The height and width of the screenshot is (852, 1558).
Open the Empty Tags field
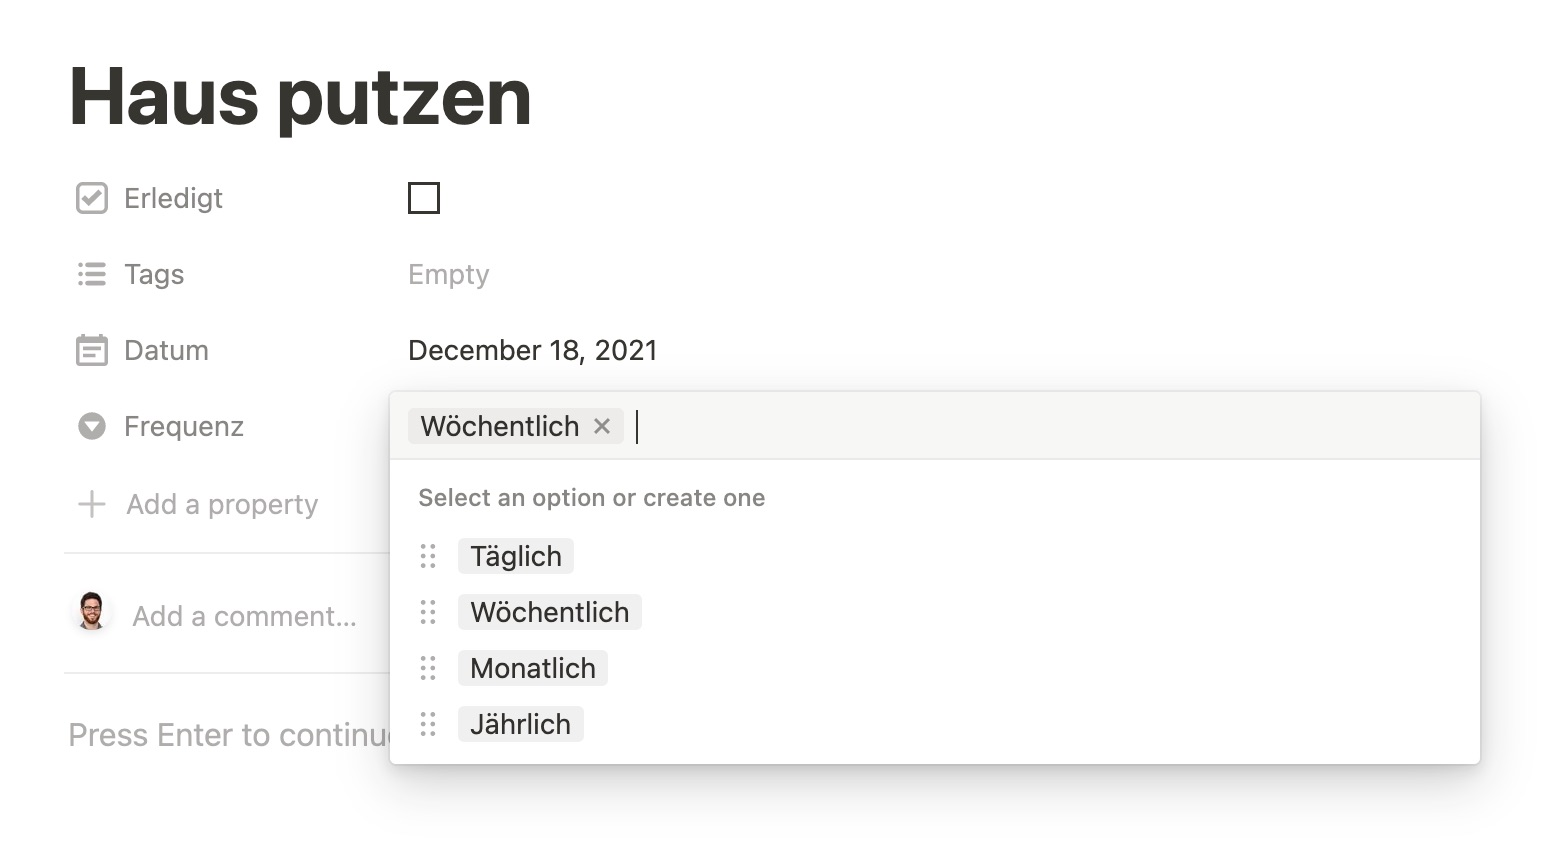coord(449,274)
